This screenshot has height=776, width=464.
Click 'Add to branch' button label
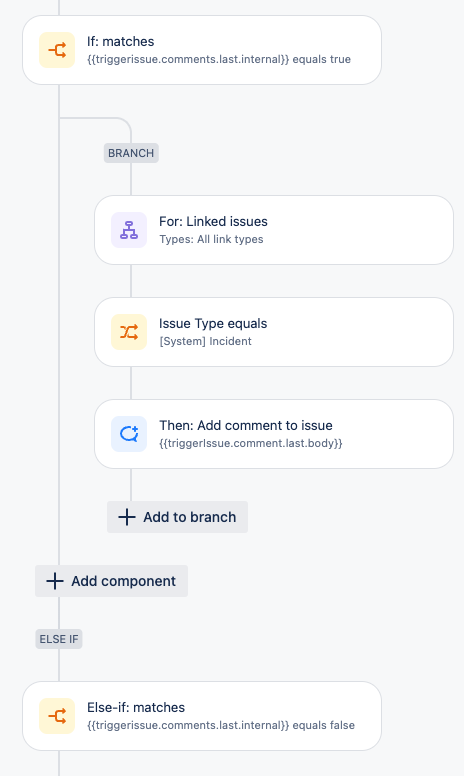click(189, 517)
